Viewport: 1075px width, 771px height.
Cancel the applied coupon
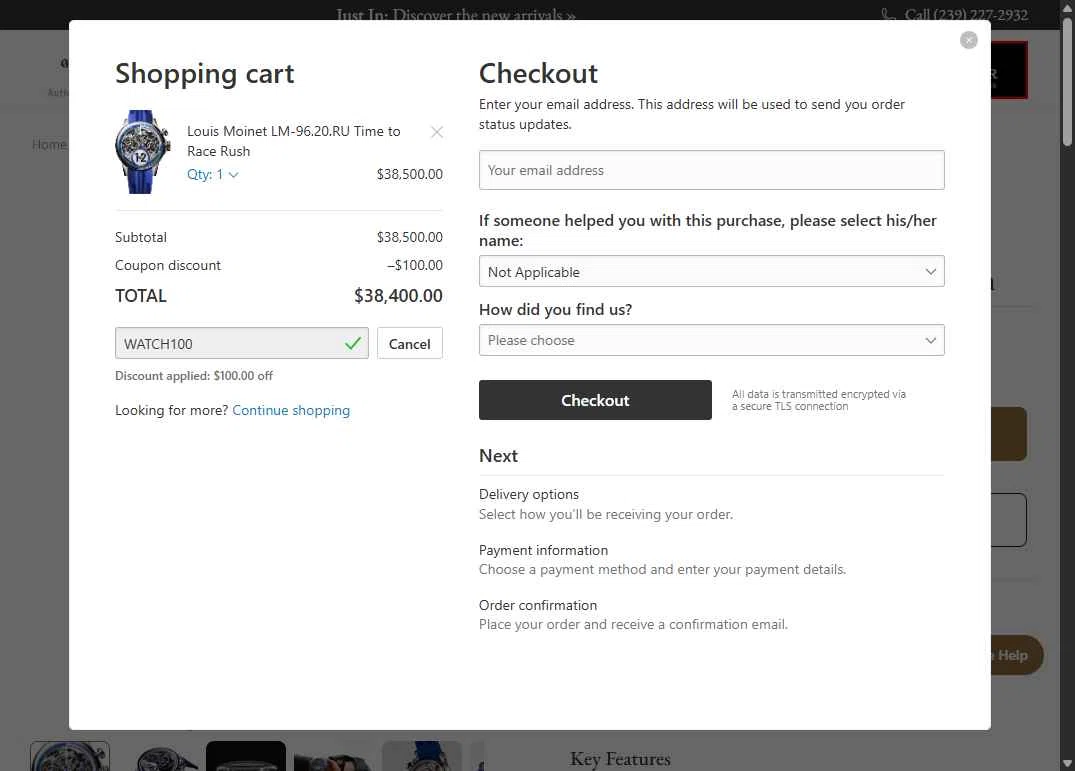409,343
